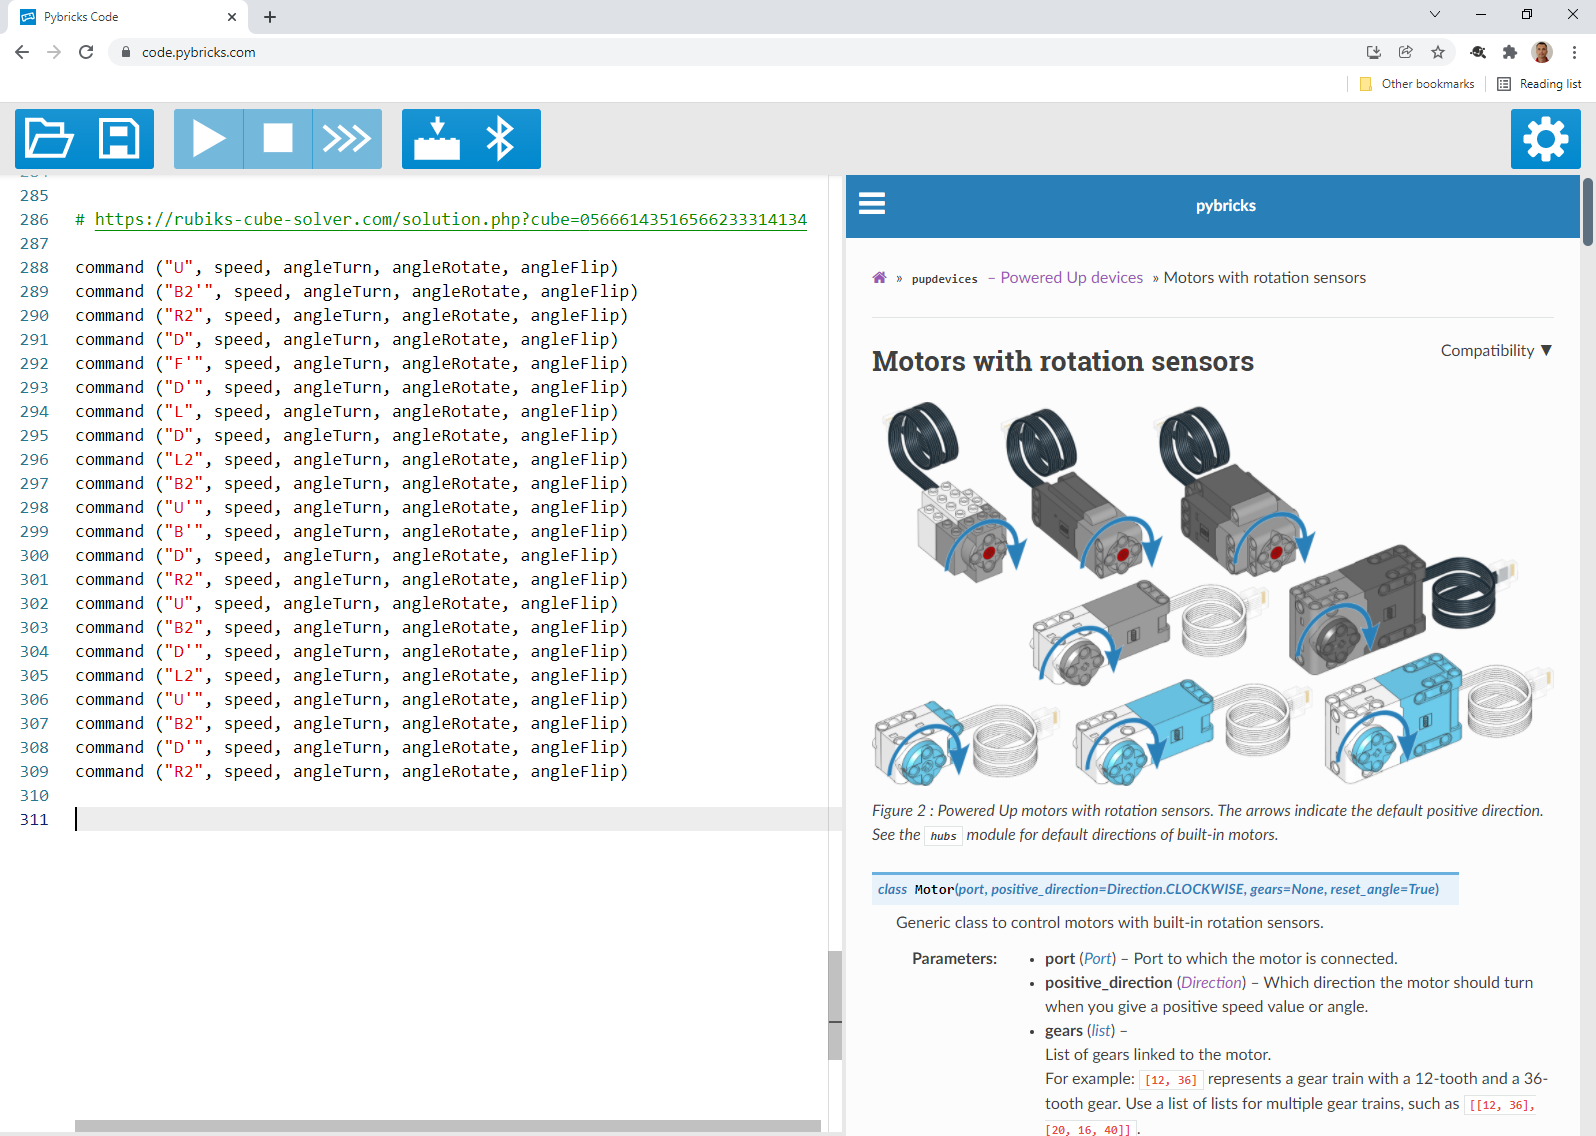Click the code editor horizontal scrollbar
Viewport: 1596px width, 1136px height.
(x=448, y=1126)
